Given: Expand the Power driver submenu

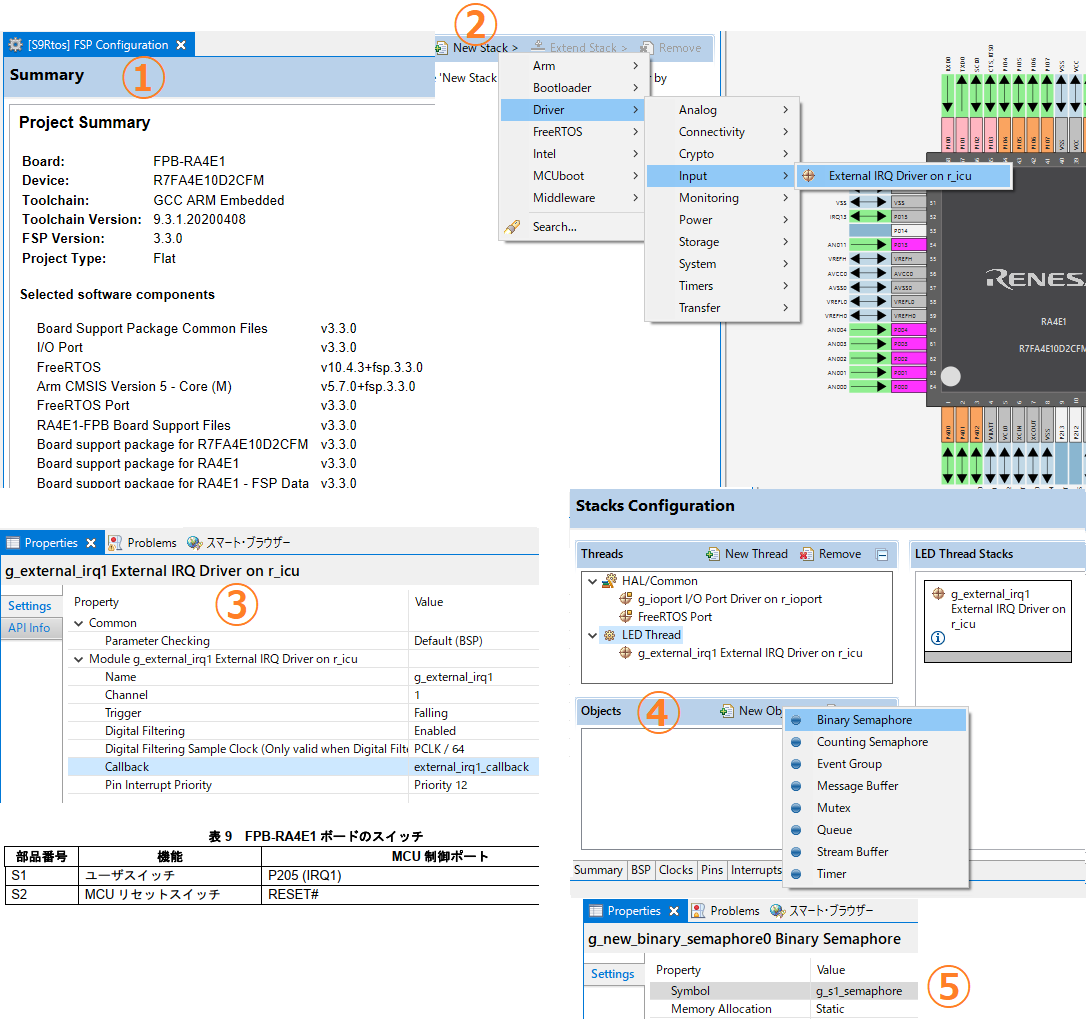Looking at the screenshot, I should (x=723, y=220).
